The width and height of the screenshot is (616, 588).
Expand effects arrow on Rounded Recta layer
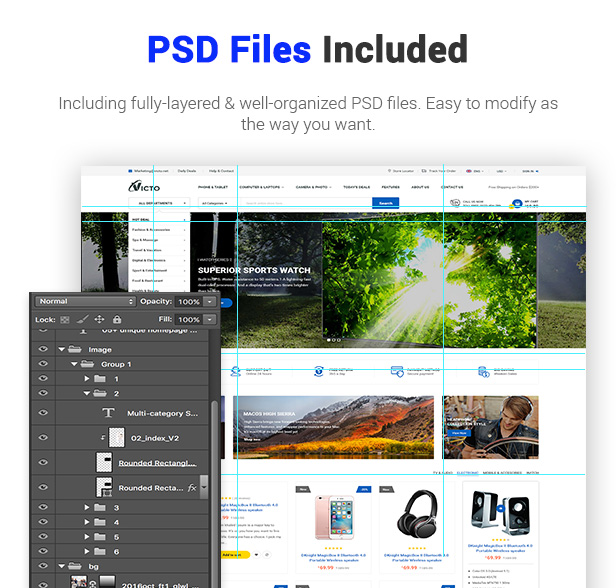(x=204, y=487)
